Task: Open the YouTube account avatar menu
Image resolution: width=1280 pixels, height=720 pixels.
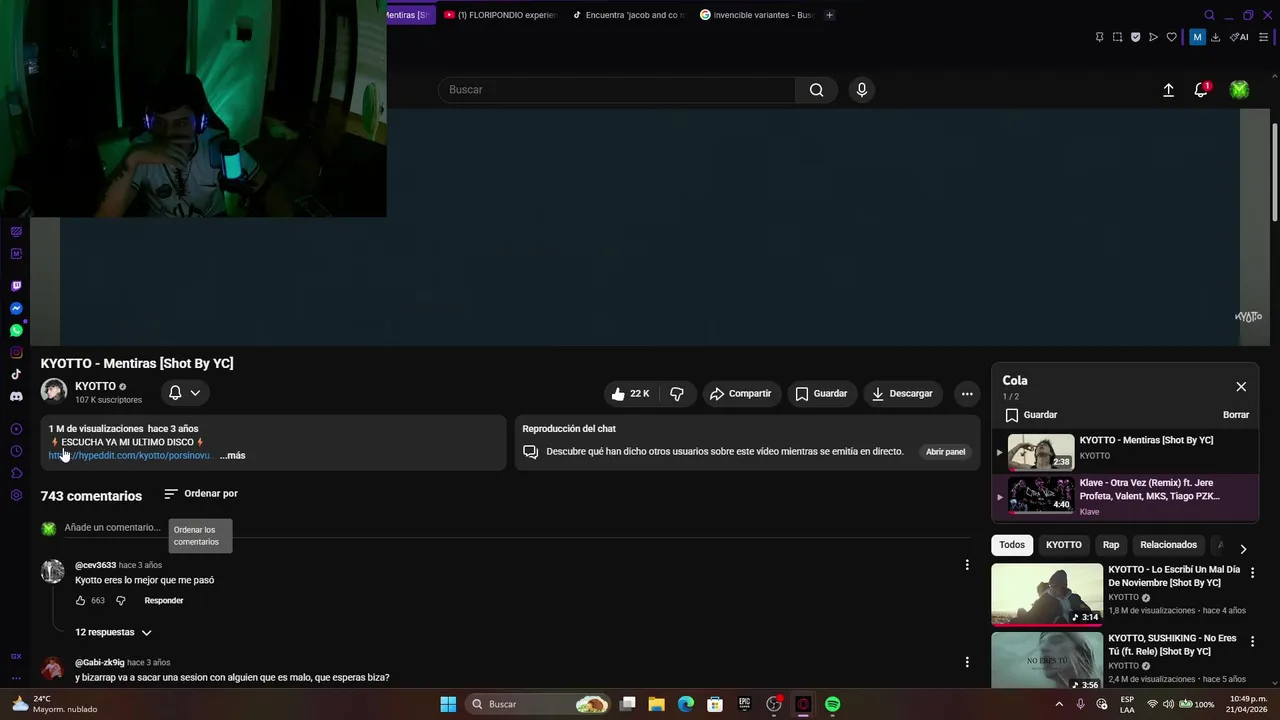Action: 1239,90
